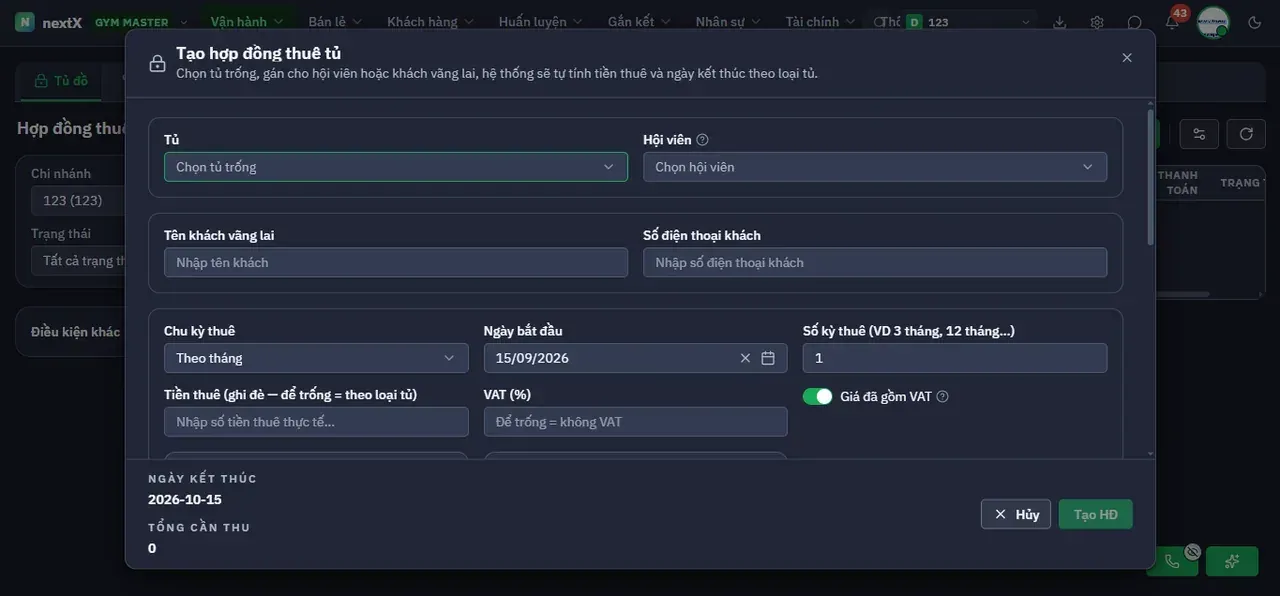
Task: Open the Vận hành menu
Action: 247,22
